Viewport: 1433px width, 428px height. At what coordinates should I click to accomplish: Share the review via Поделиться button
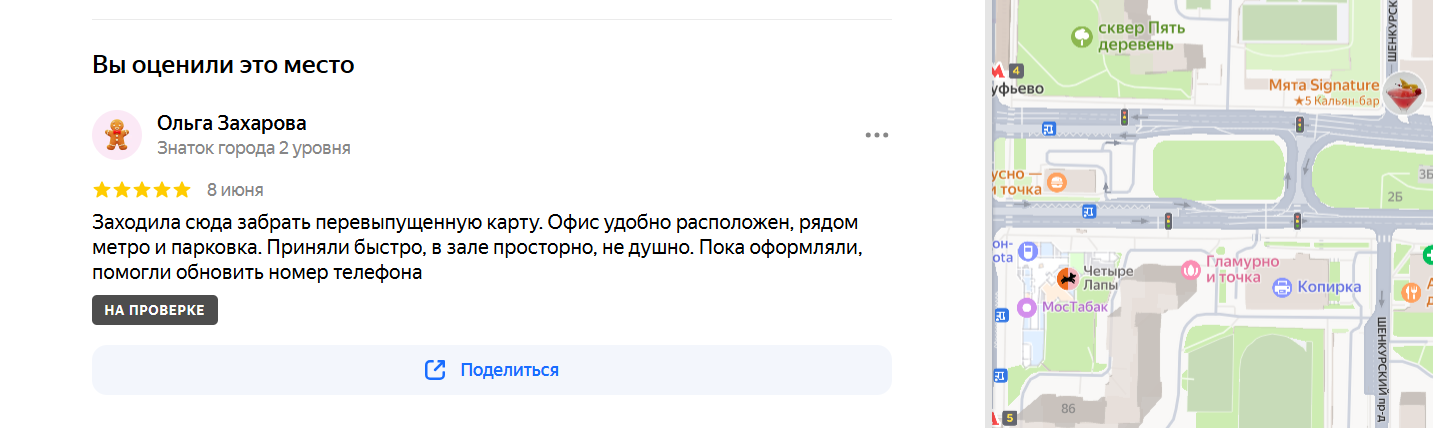(491, 370)
